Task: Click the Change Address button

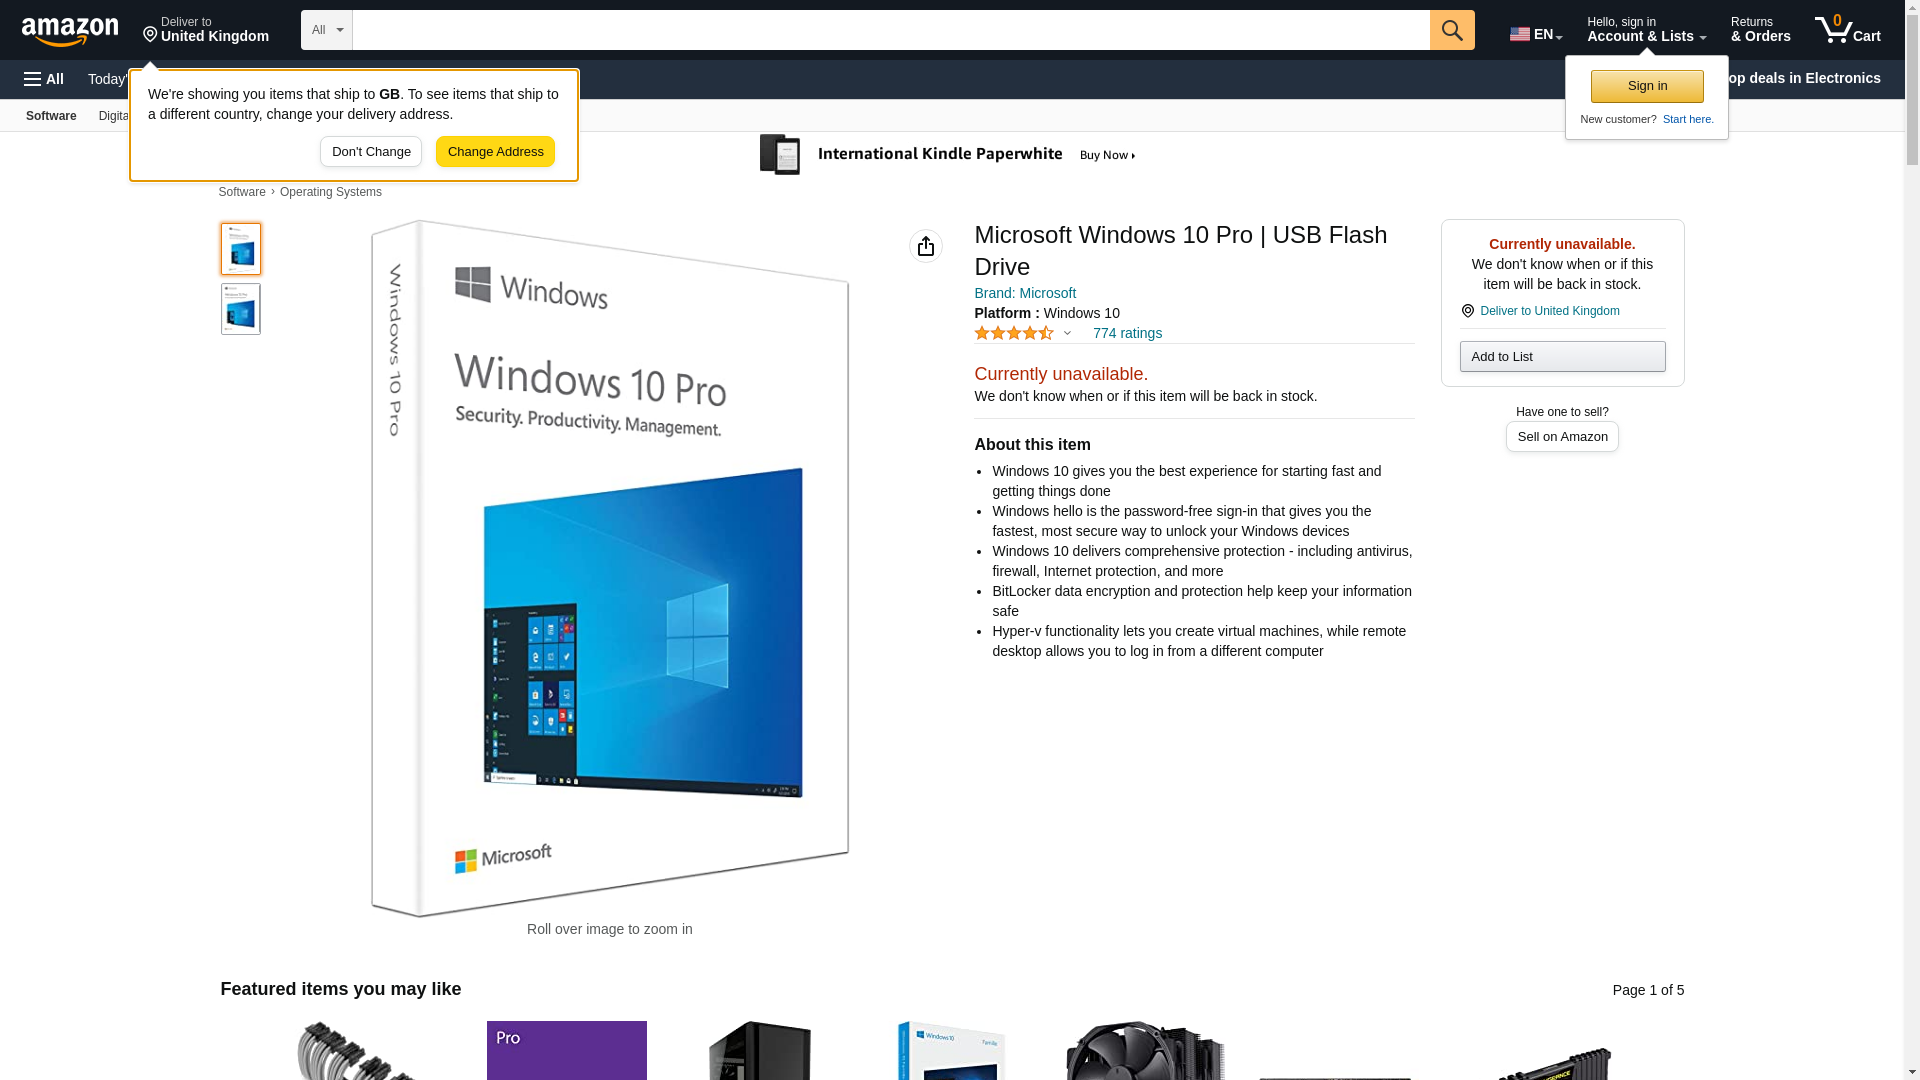Action: point(496,152)
